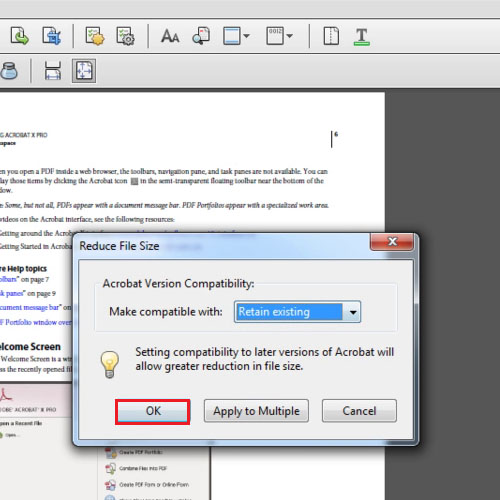Click the 'Acrobat Version Compatibility:' group label
This screenshot has width=500, height=500.
[178, 283]
